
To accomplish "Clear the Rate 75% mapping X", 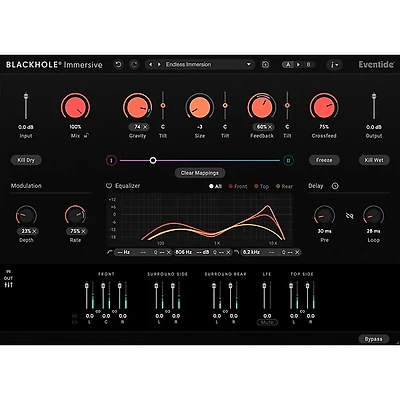I will 83,231.
